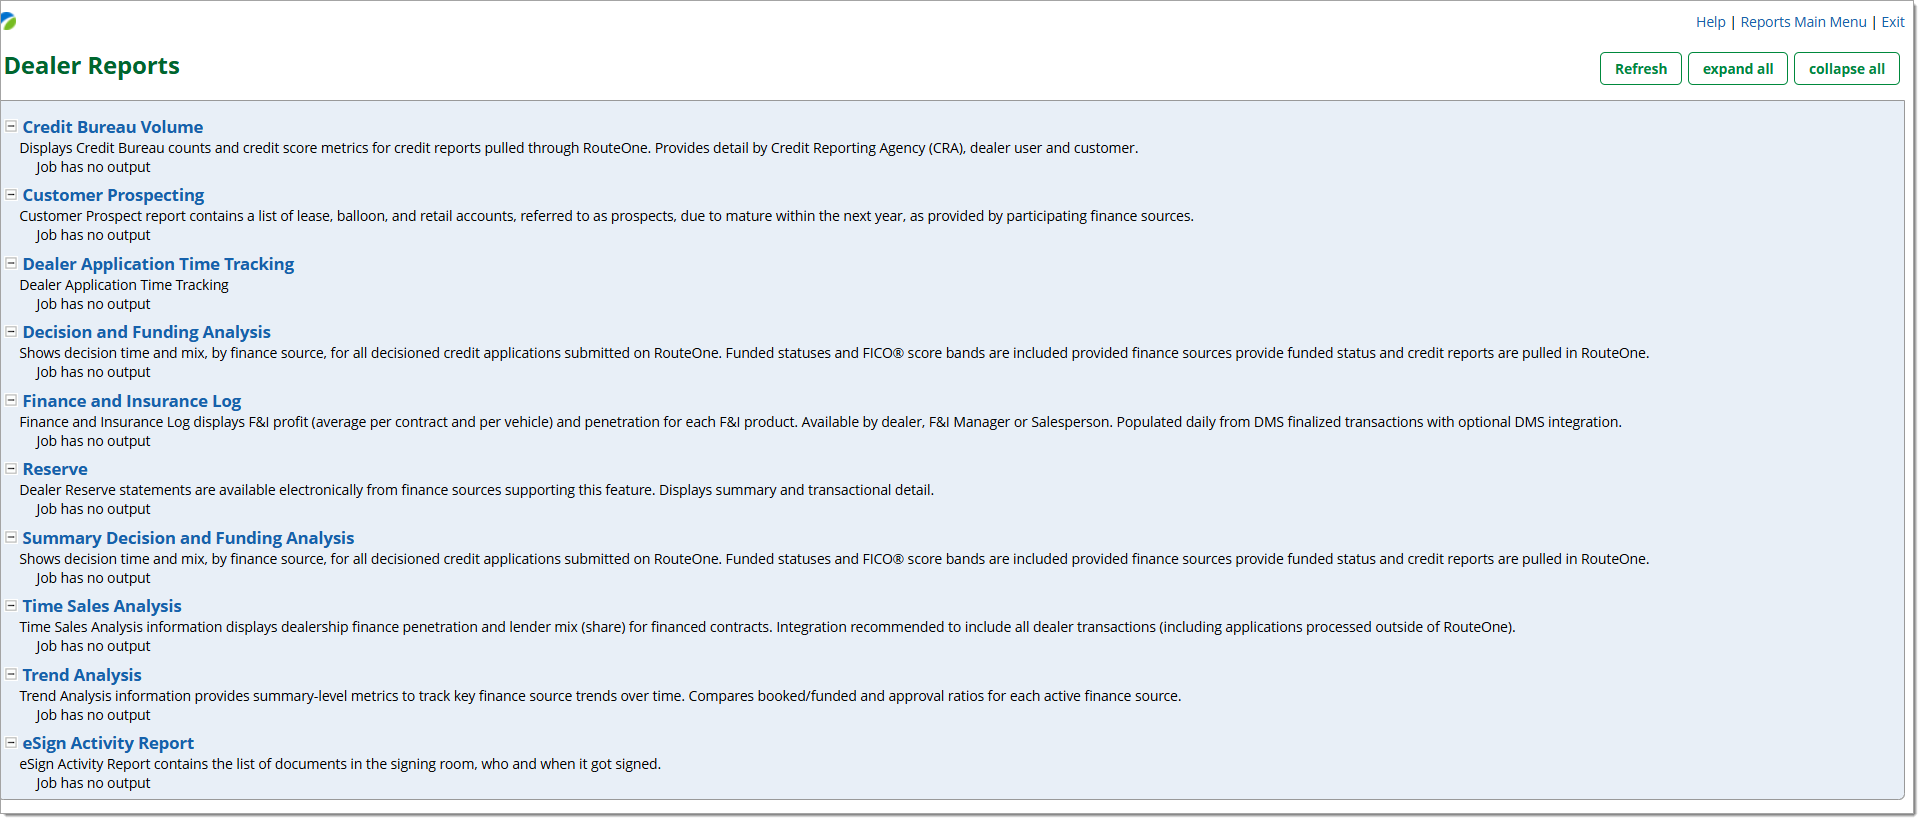Collapse the Credit Bureau Volume section

pos(11,127)
